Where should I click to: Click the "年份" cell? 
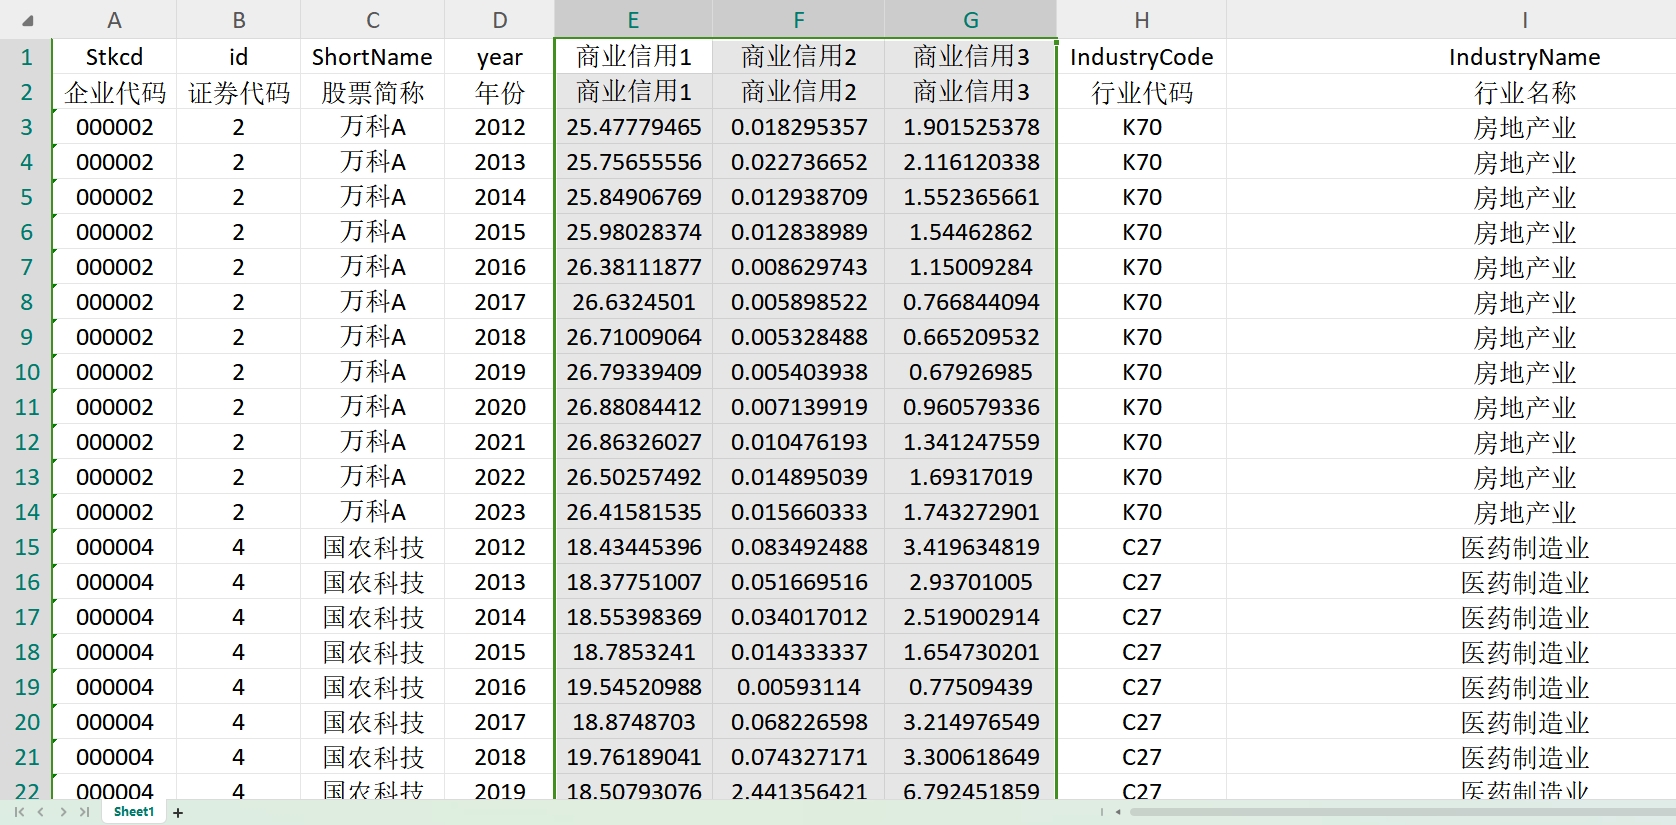click(x=499, y=92)
